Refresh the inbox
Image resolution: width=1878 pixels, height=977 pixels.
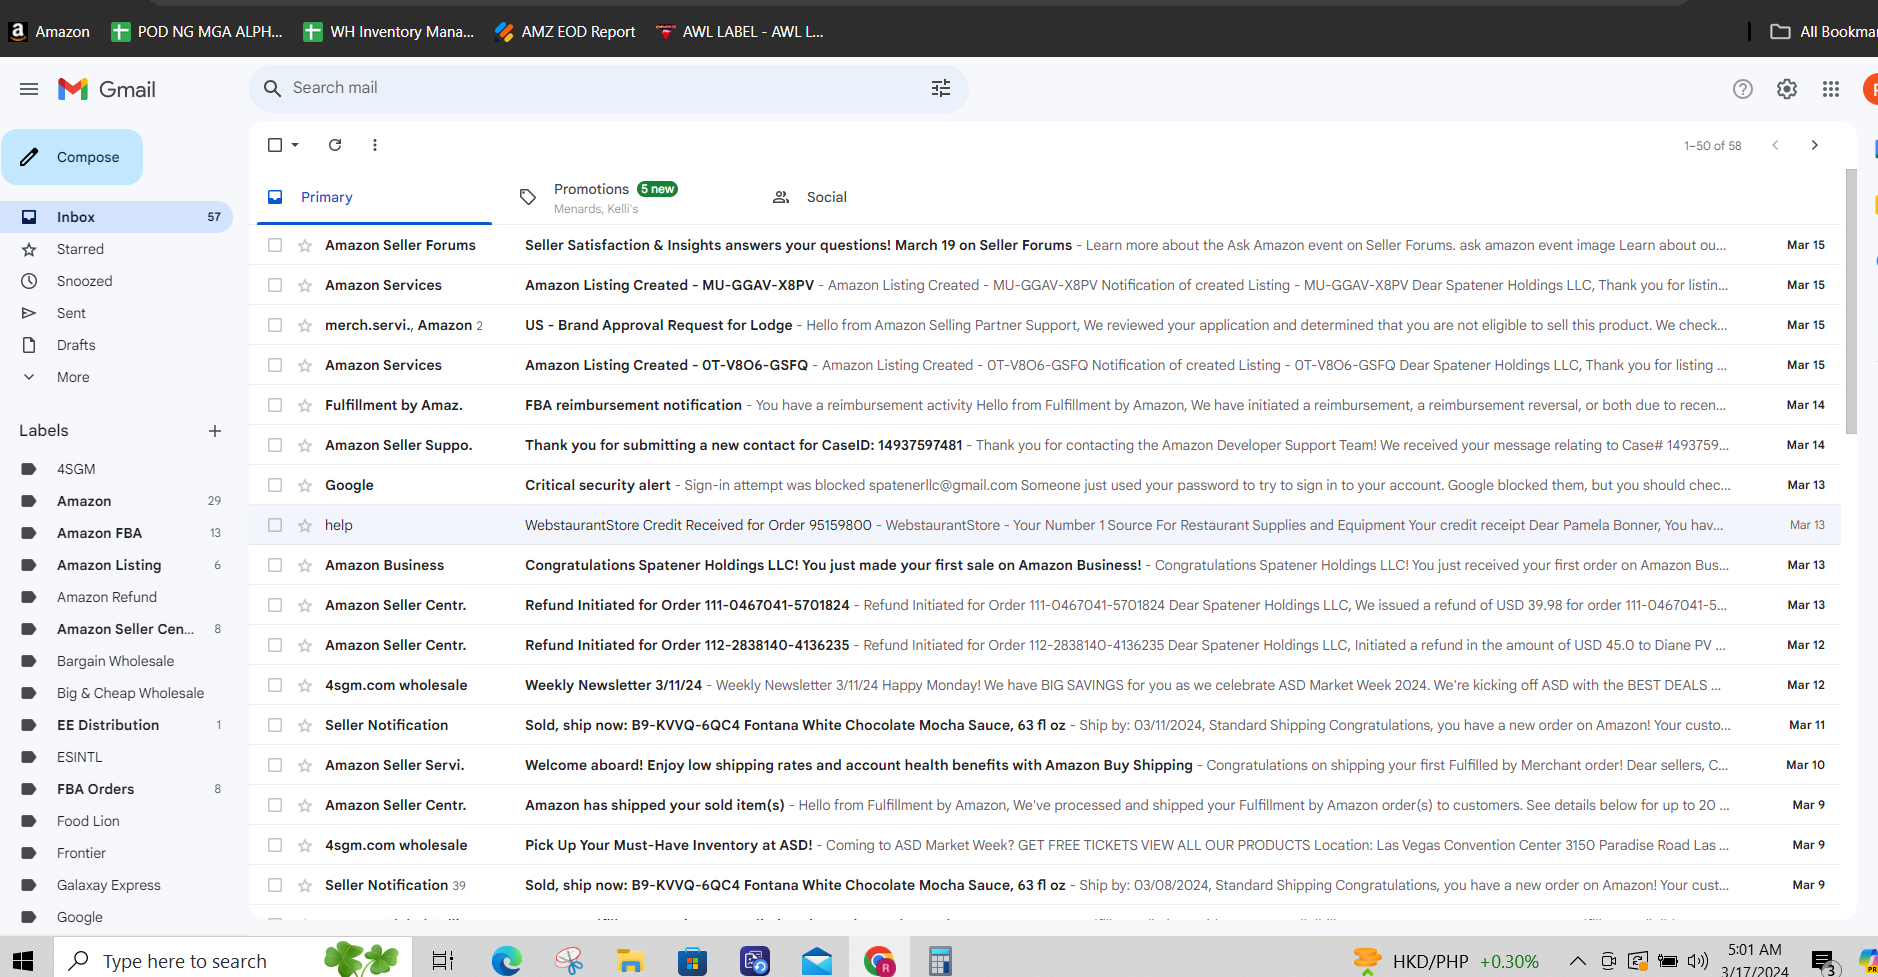coord(335,145)
